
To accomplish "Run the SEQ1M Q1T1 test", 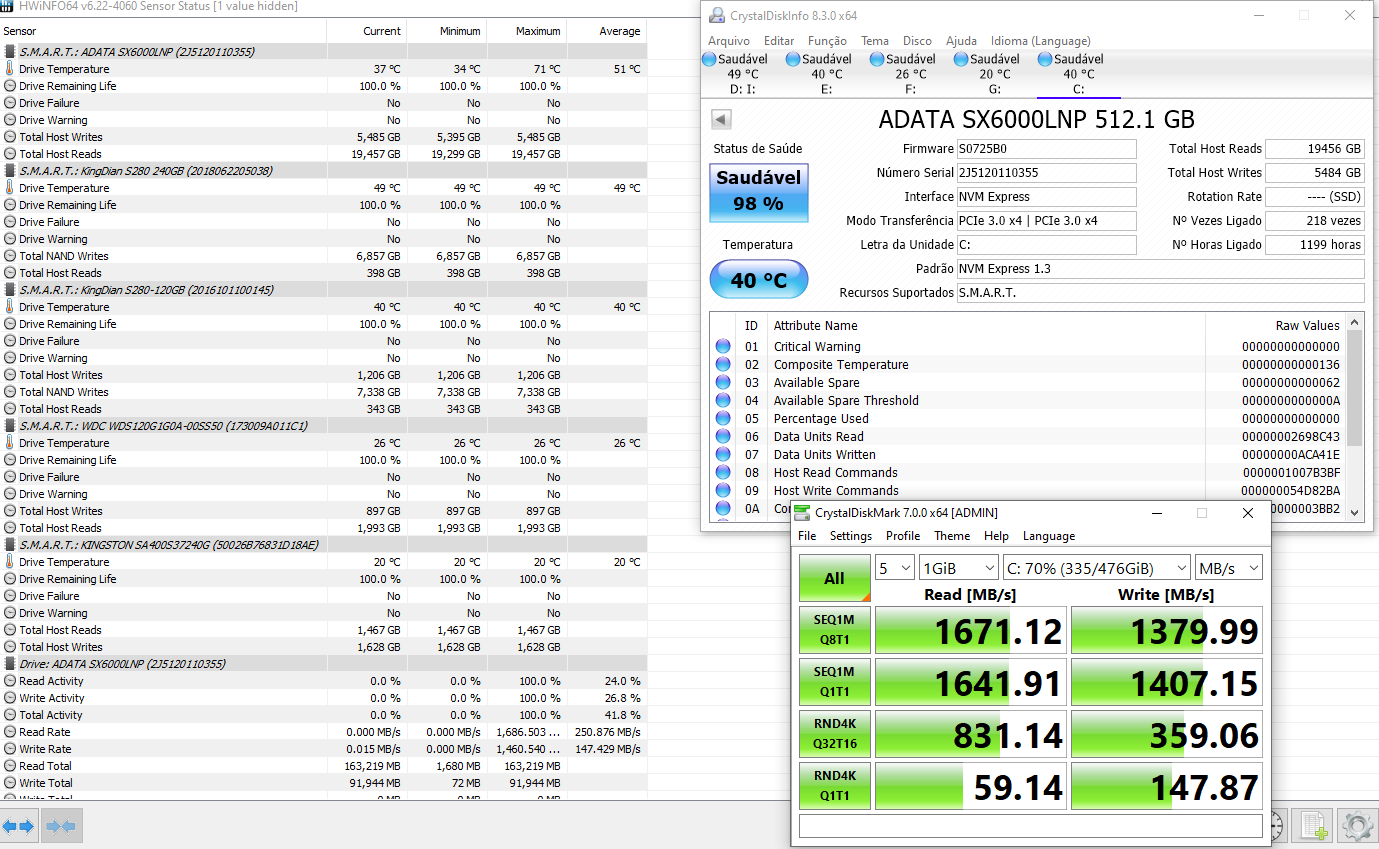I will (834, 682).
